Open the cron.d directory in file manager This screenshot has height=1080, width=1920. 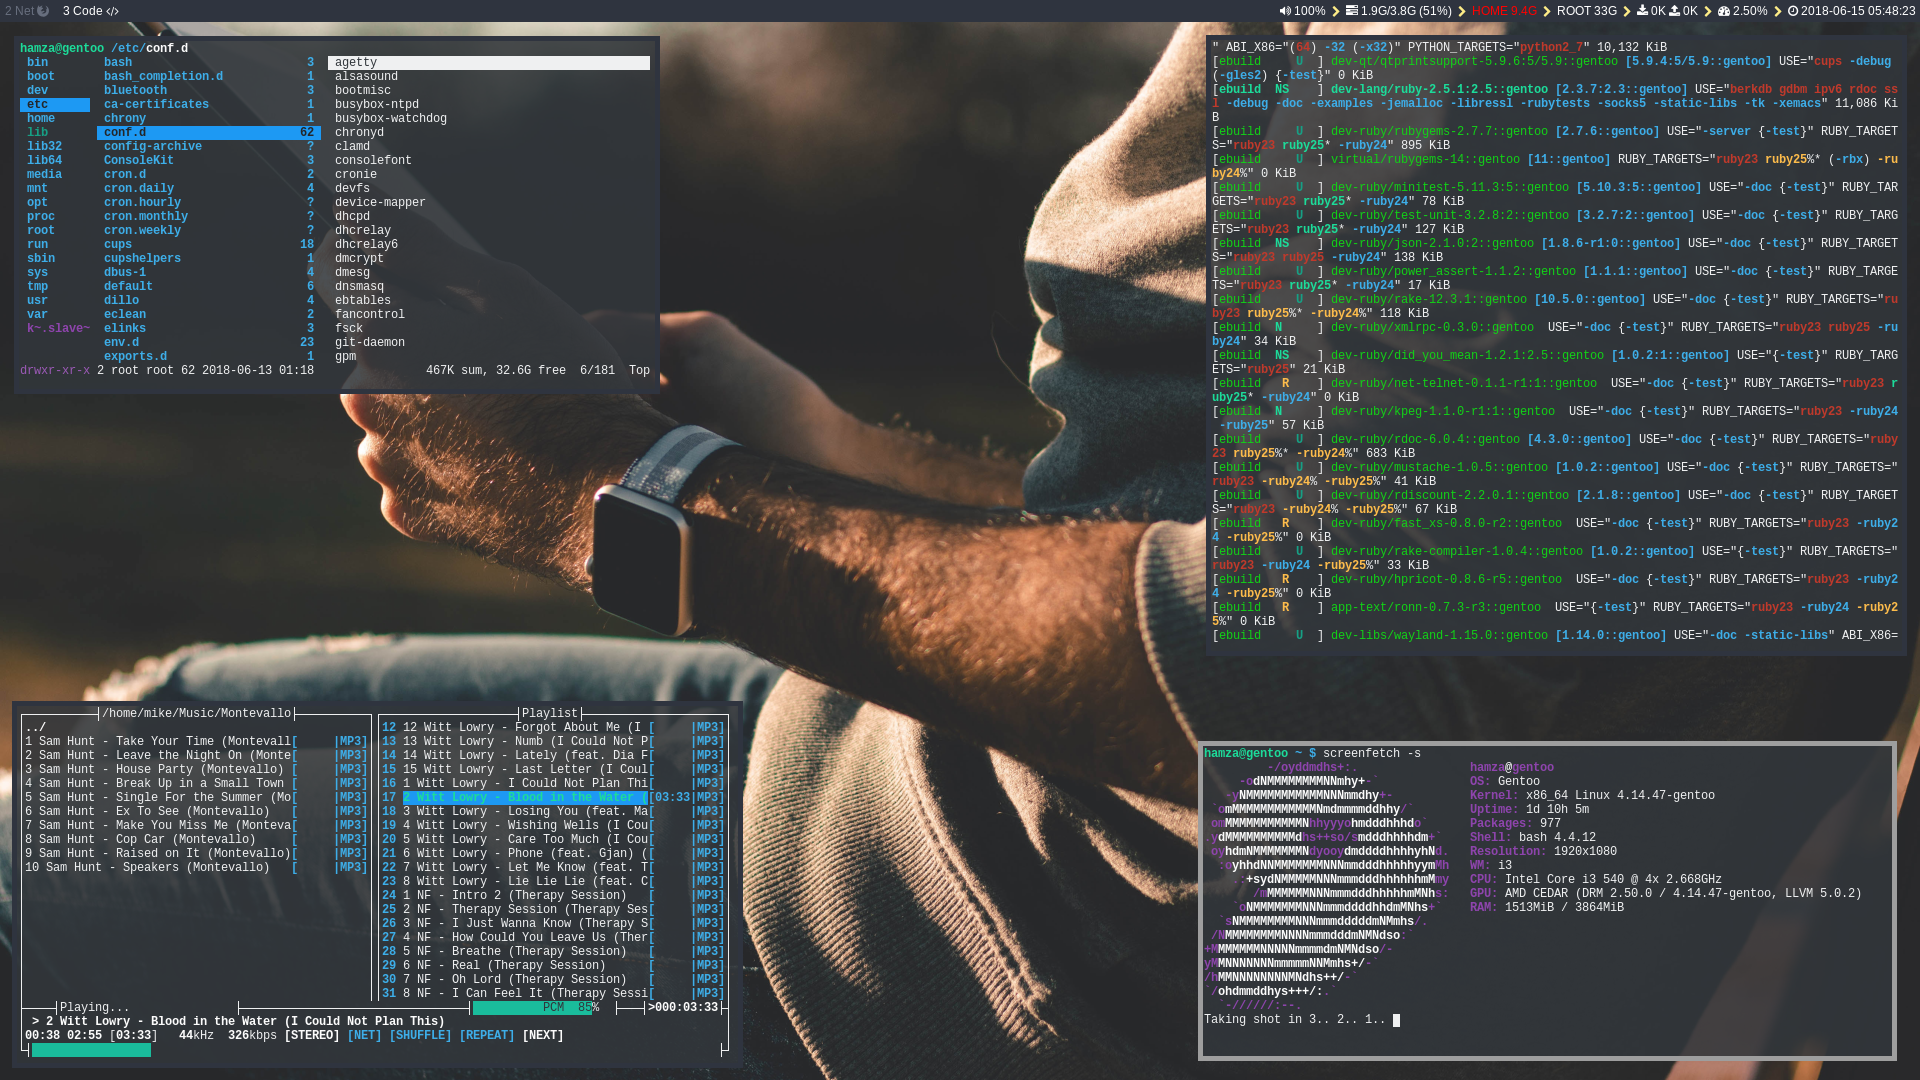coord(125,174)
